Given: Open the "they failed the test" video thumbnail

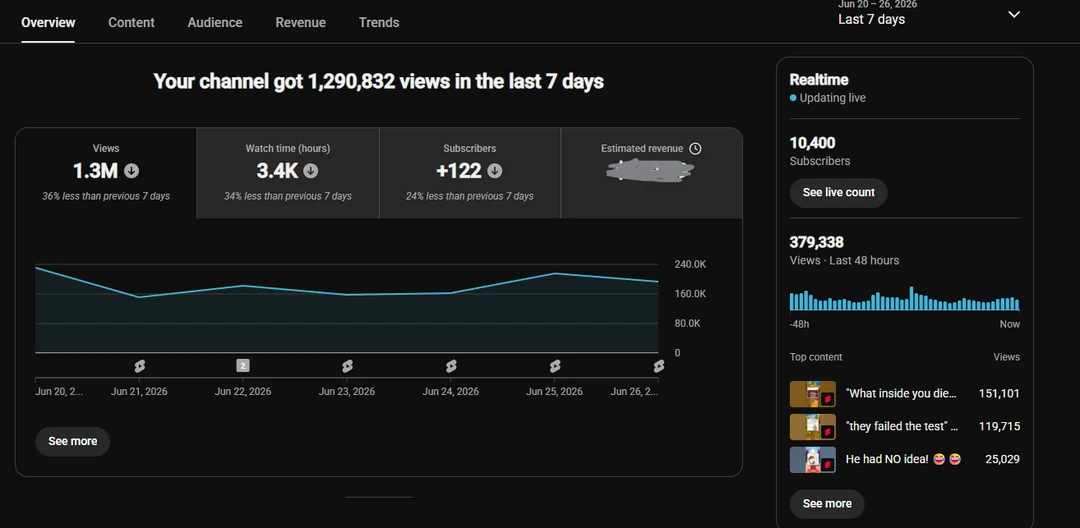Looking at the screenshot, I should [813, 427].
